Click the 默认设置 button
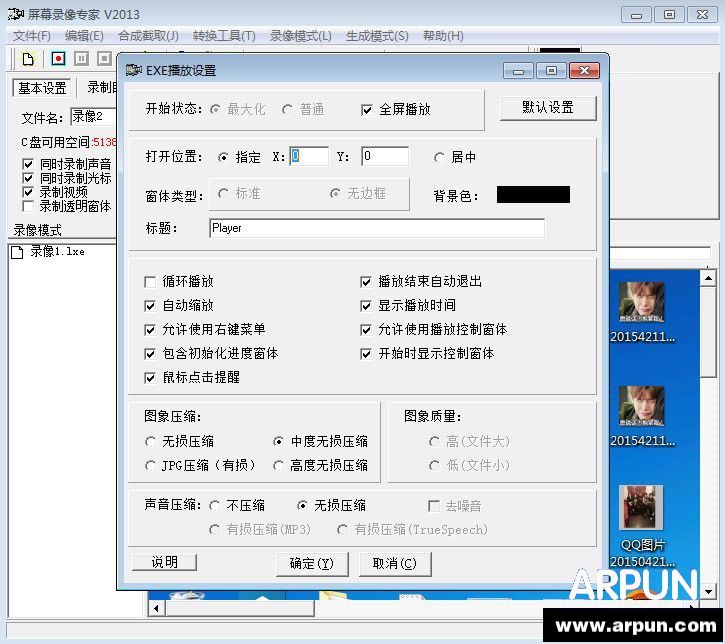Viewport: 725px width, 644px height. coord(547,108)
